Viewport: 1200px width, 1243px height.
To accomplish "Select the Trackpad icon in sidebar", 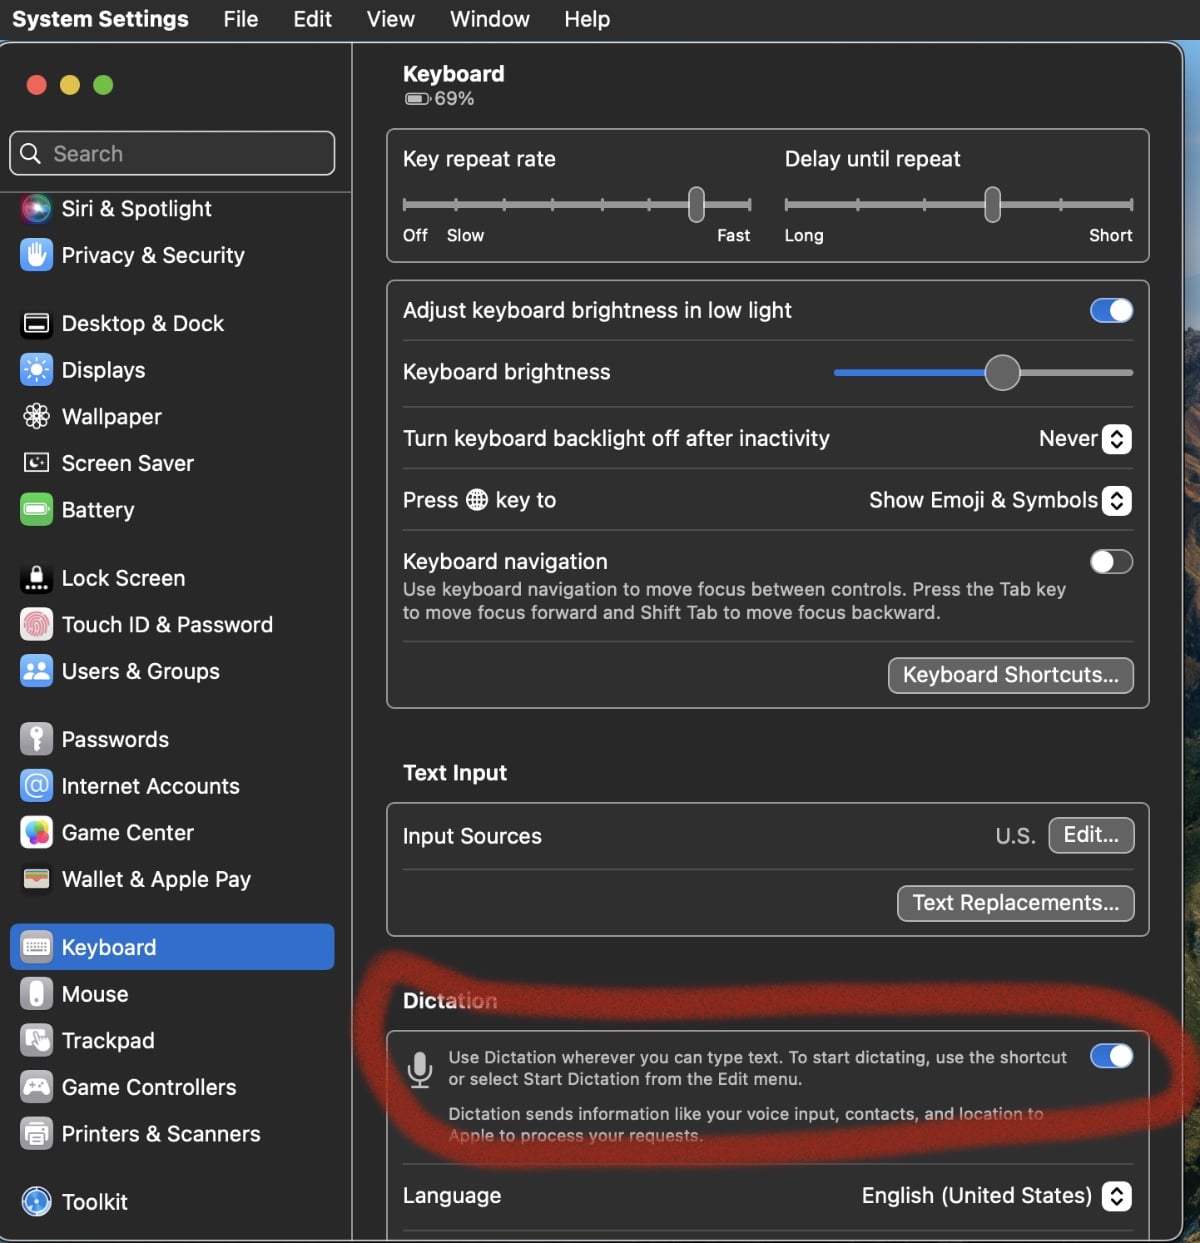I will (36, 1040).
